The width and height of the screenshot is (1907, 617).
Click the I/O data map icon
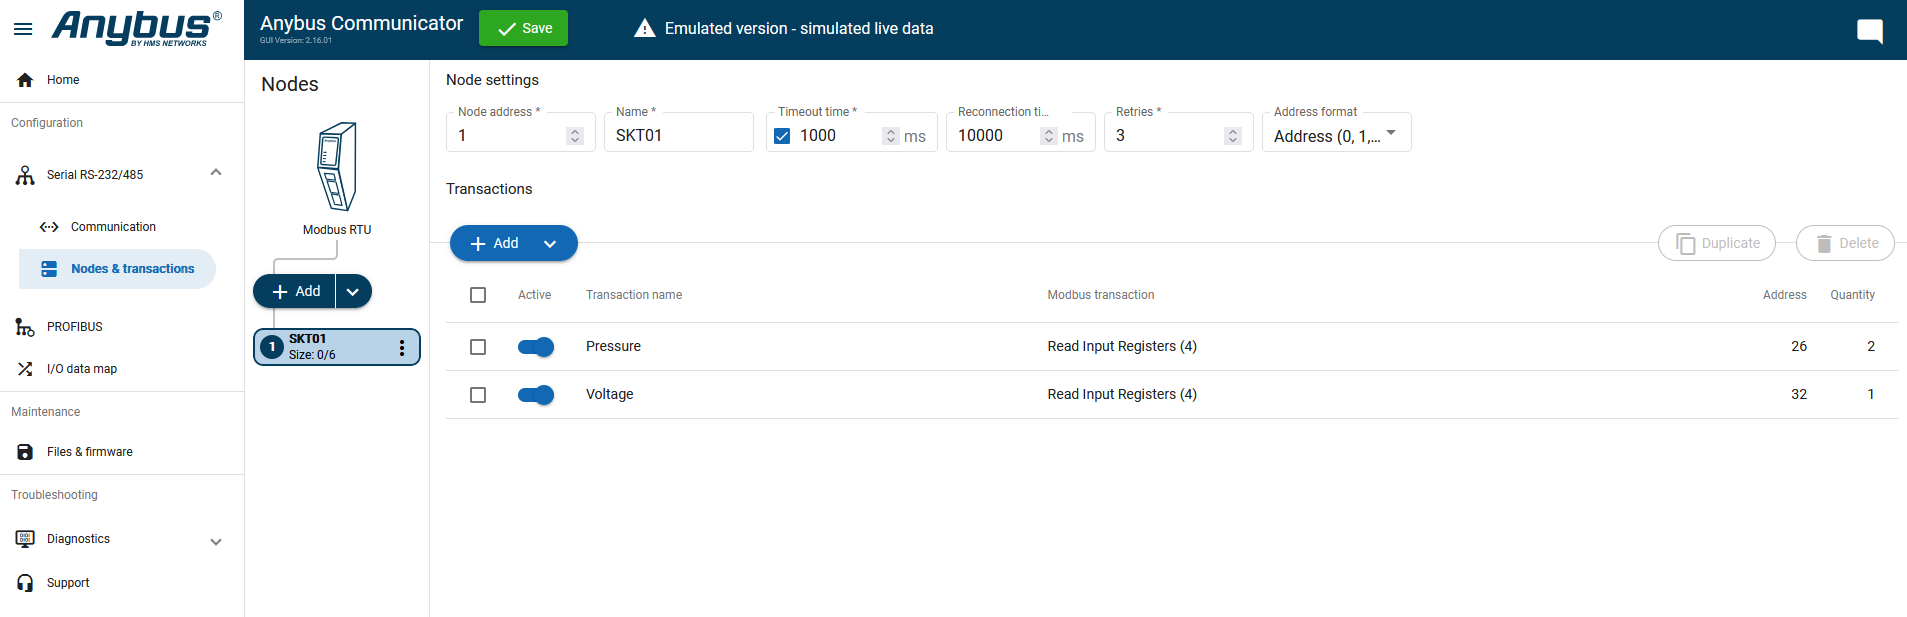(25, 369)
